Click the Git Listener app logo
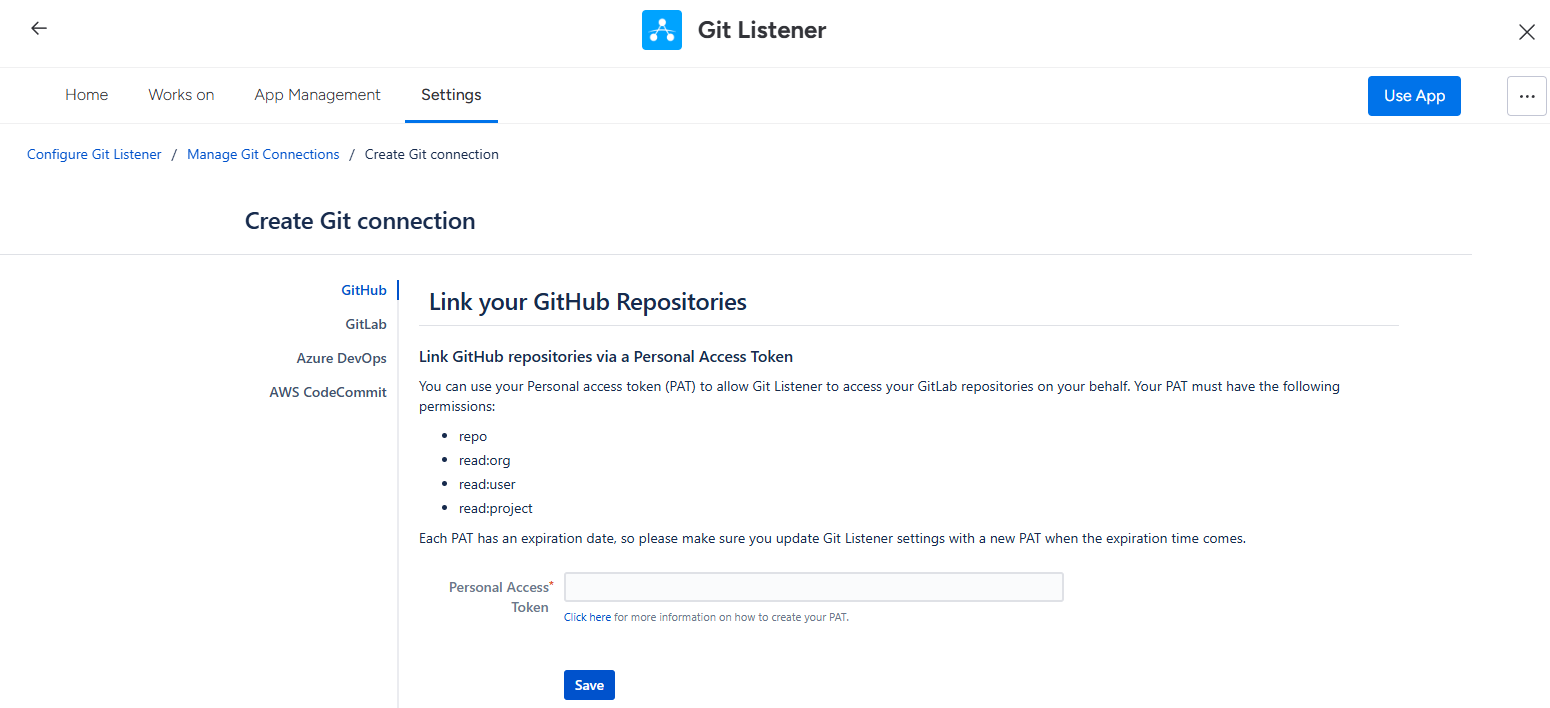Viewport: 1550px width, 708px height. (x=661, y=30)
